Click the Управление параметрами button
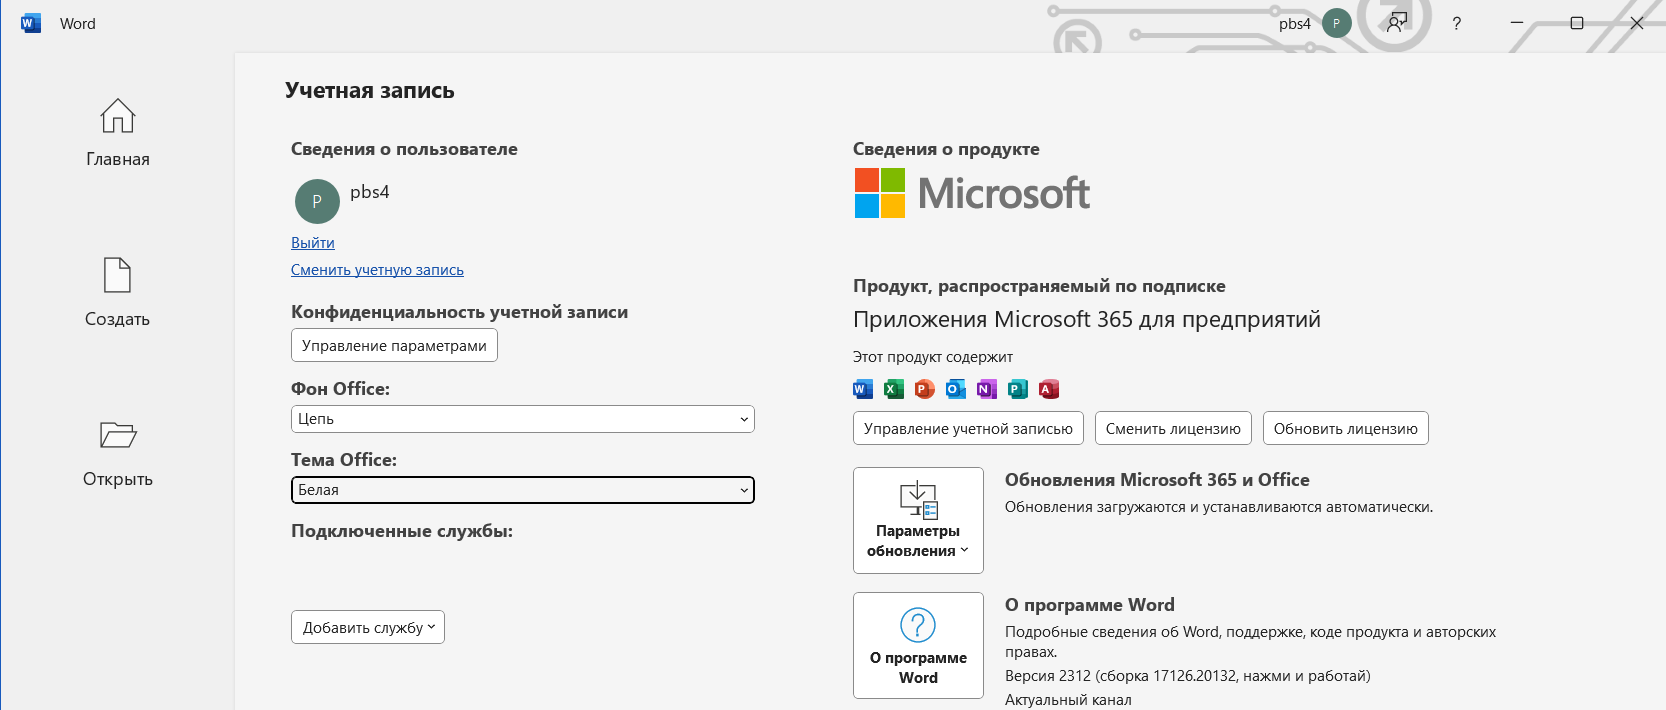This screenshot has height=710, width=1666. tap(394, 345)
